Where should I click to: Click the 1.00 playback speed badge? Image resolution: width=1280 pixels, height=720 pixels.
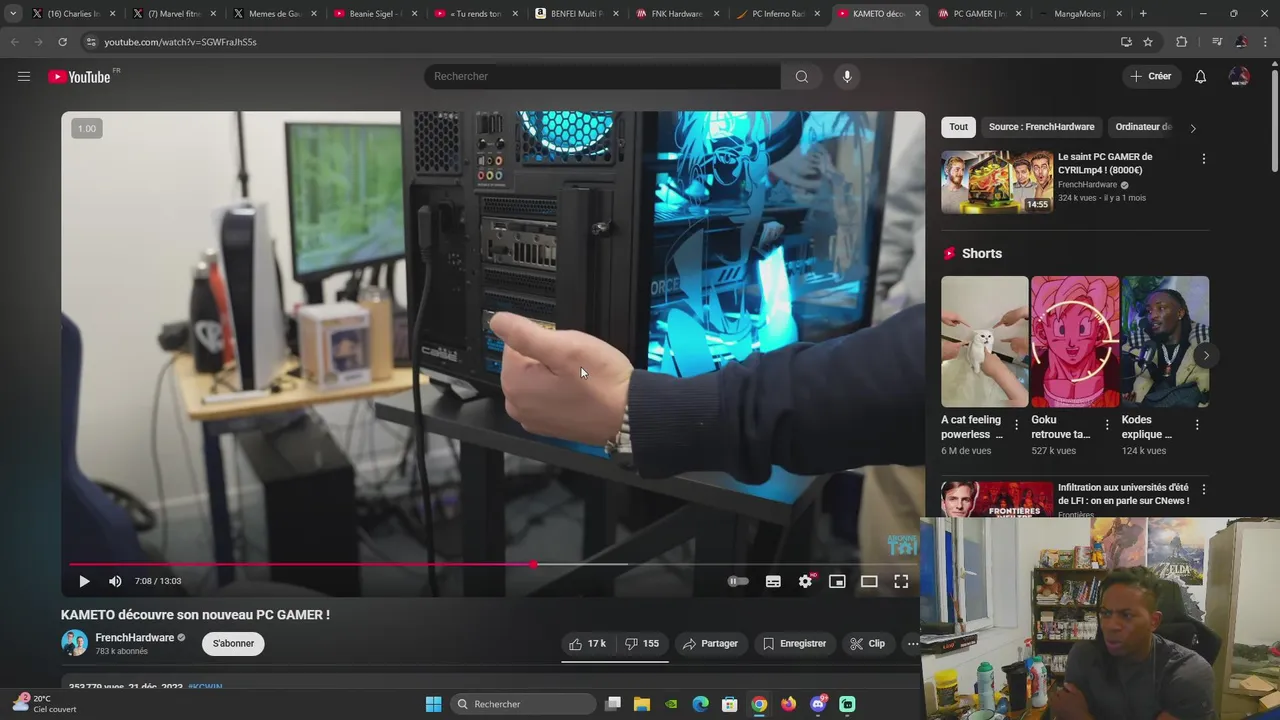pyautogui.click(x=87, y=128)
